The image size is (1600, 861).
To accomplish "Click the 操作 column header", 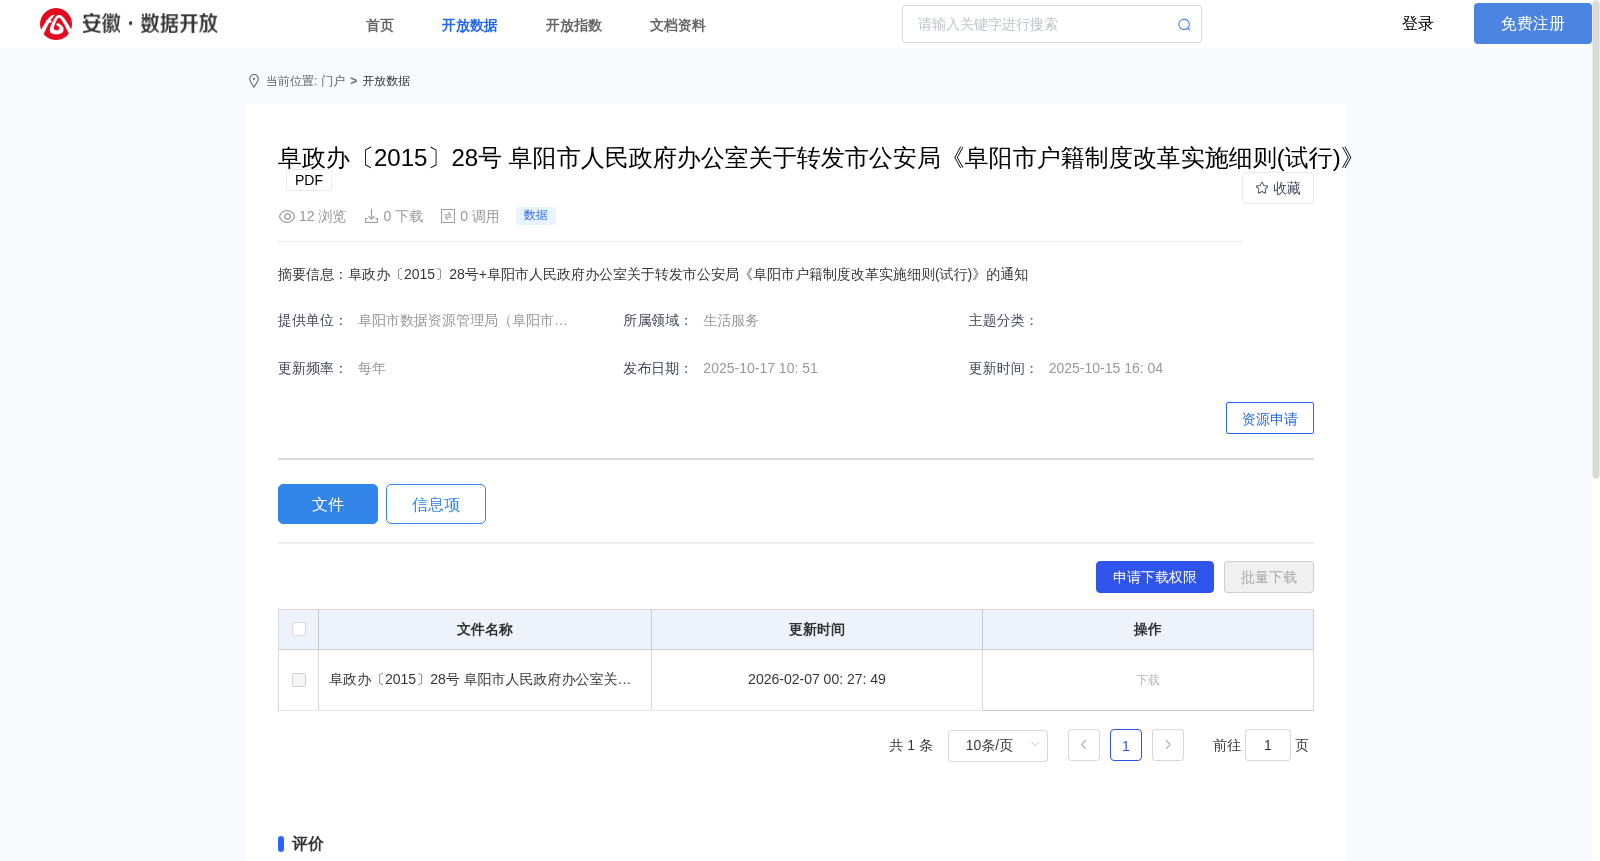I will [x=1148, y=629].
